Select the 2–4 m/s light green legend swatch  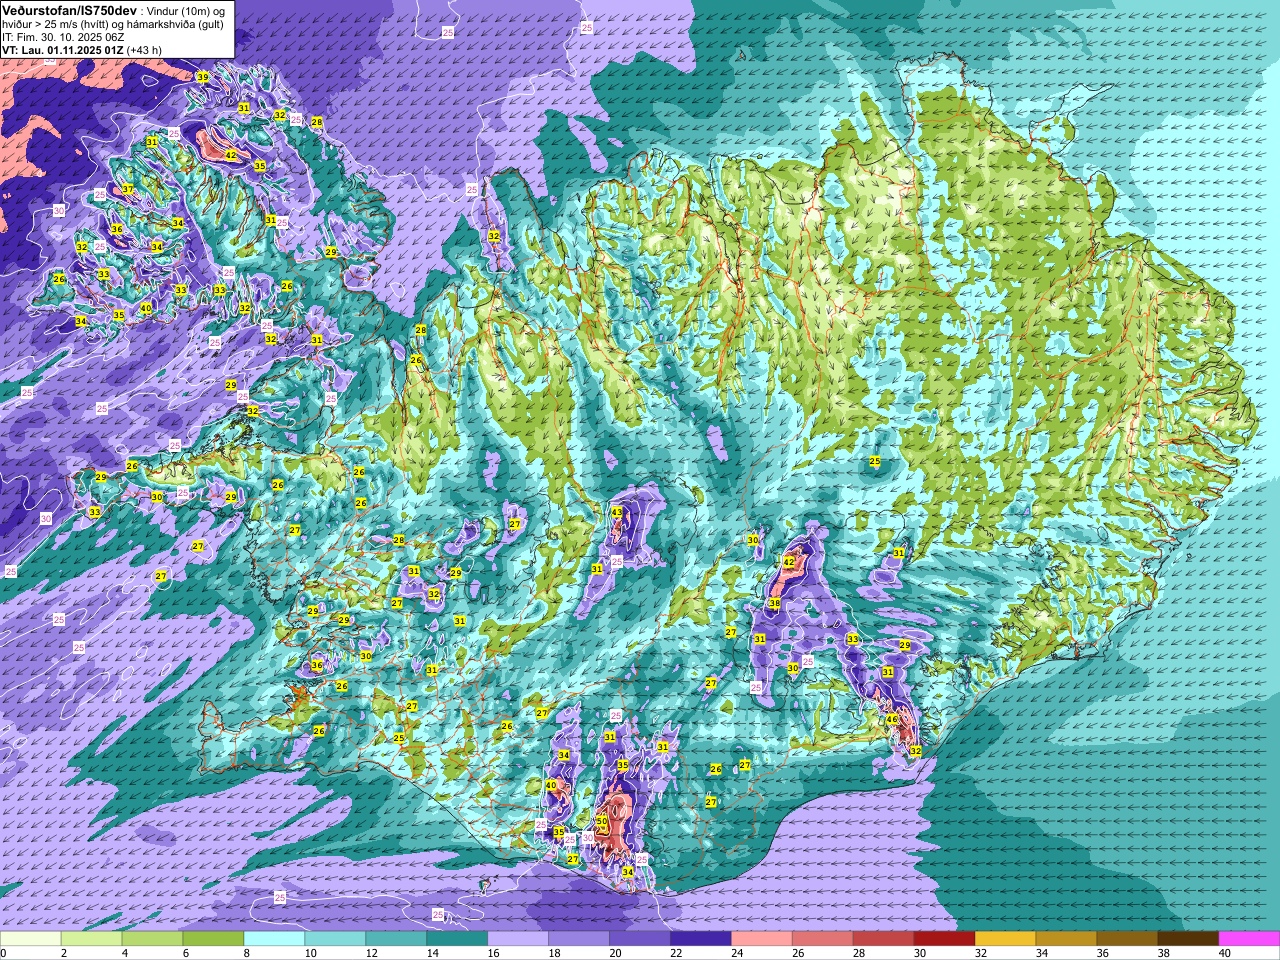[x=92, y=939]
